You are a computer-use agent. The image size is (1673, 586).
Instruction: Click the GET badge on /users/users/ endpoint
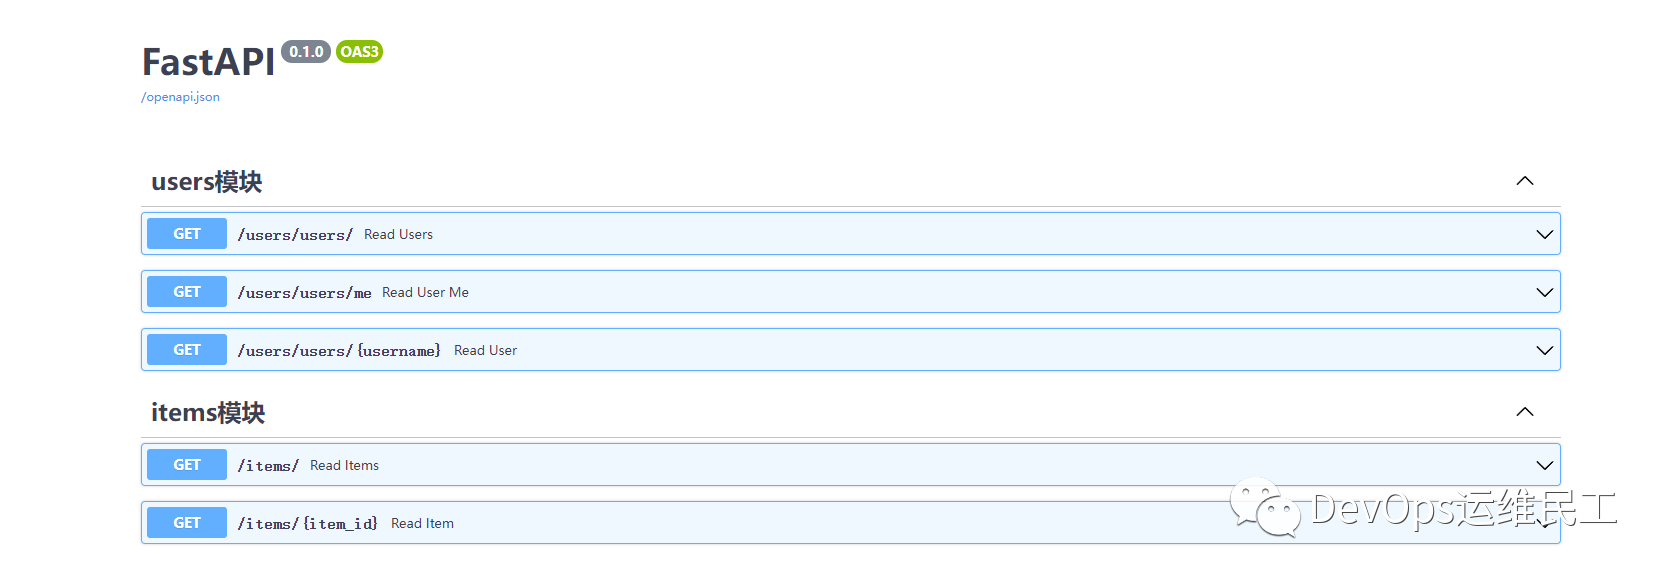click(x=186, y=233)
